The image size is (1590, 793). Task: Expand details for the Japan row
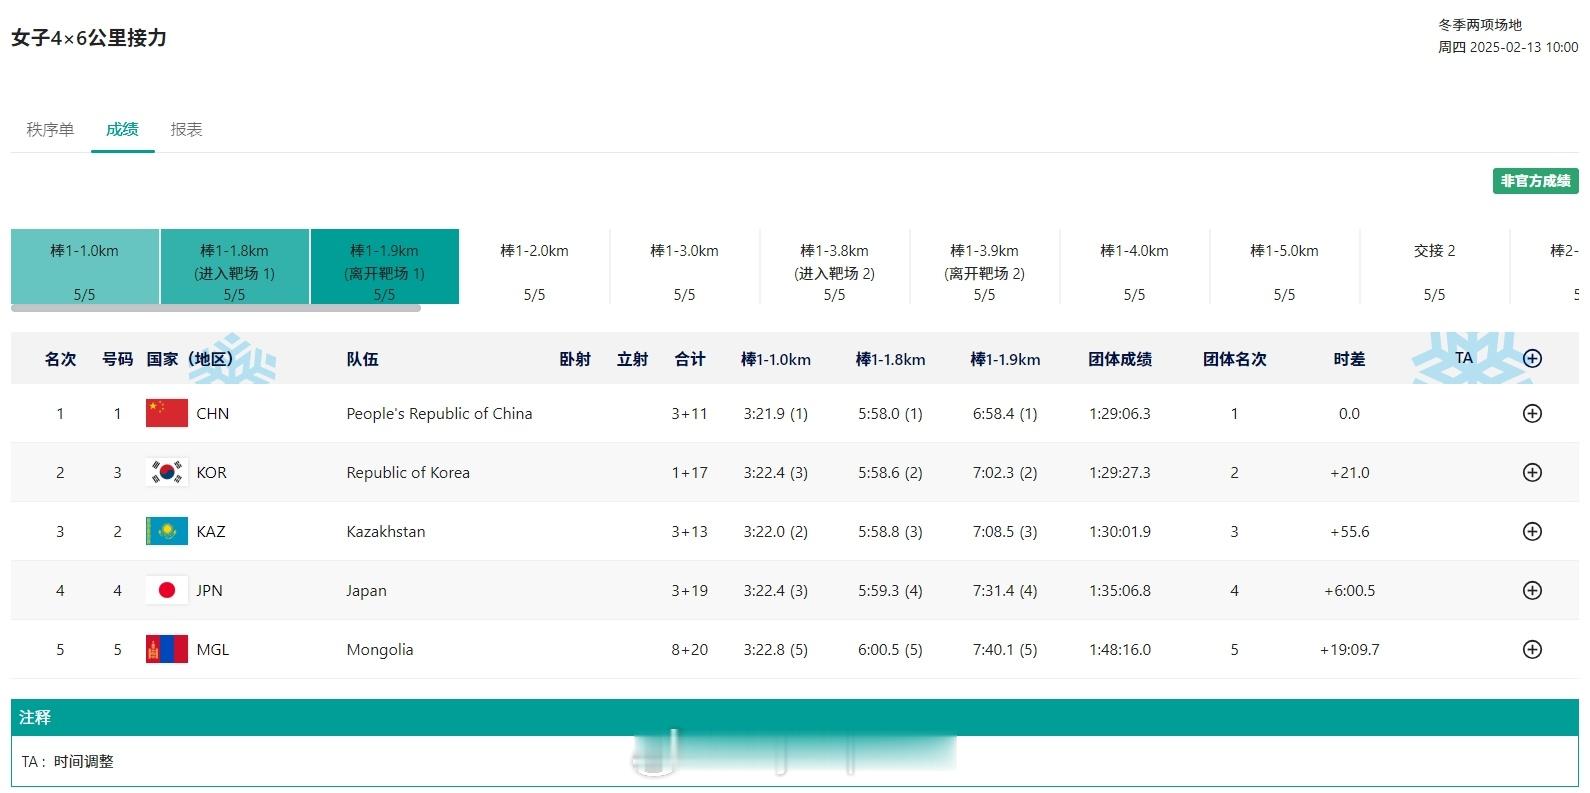click(1531, 590)
